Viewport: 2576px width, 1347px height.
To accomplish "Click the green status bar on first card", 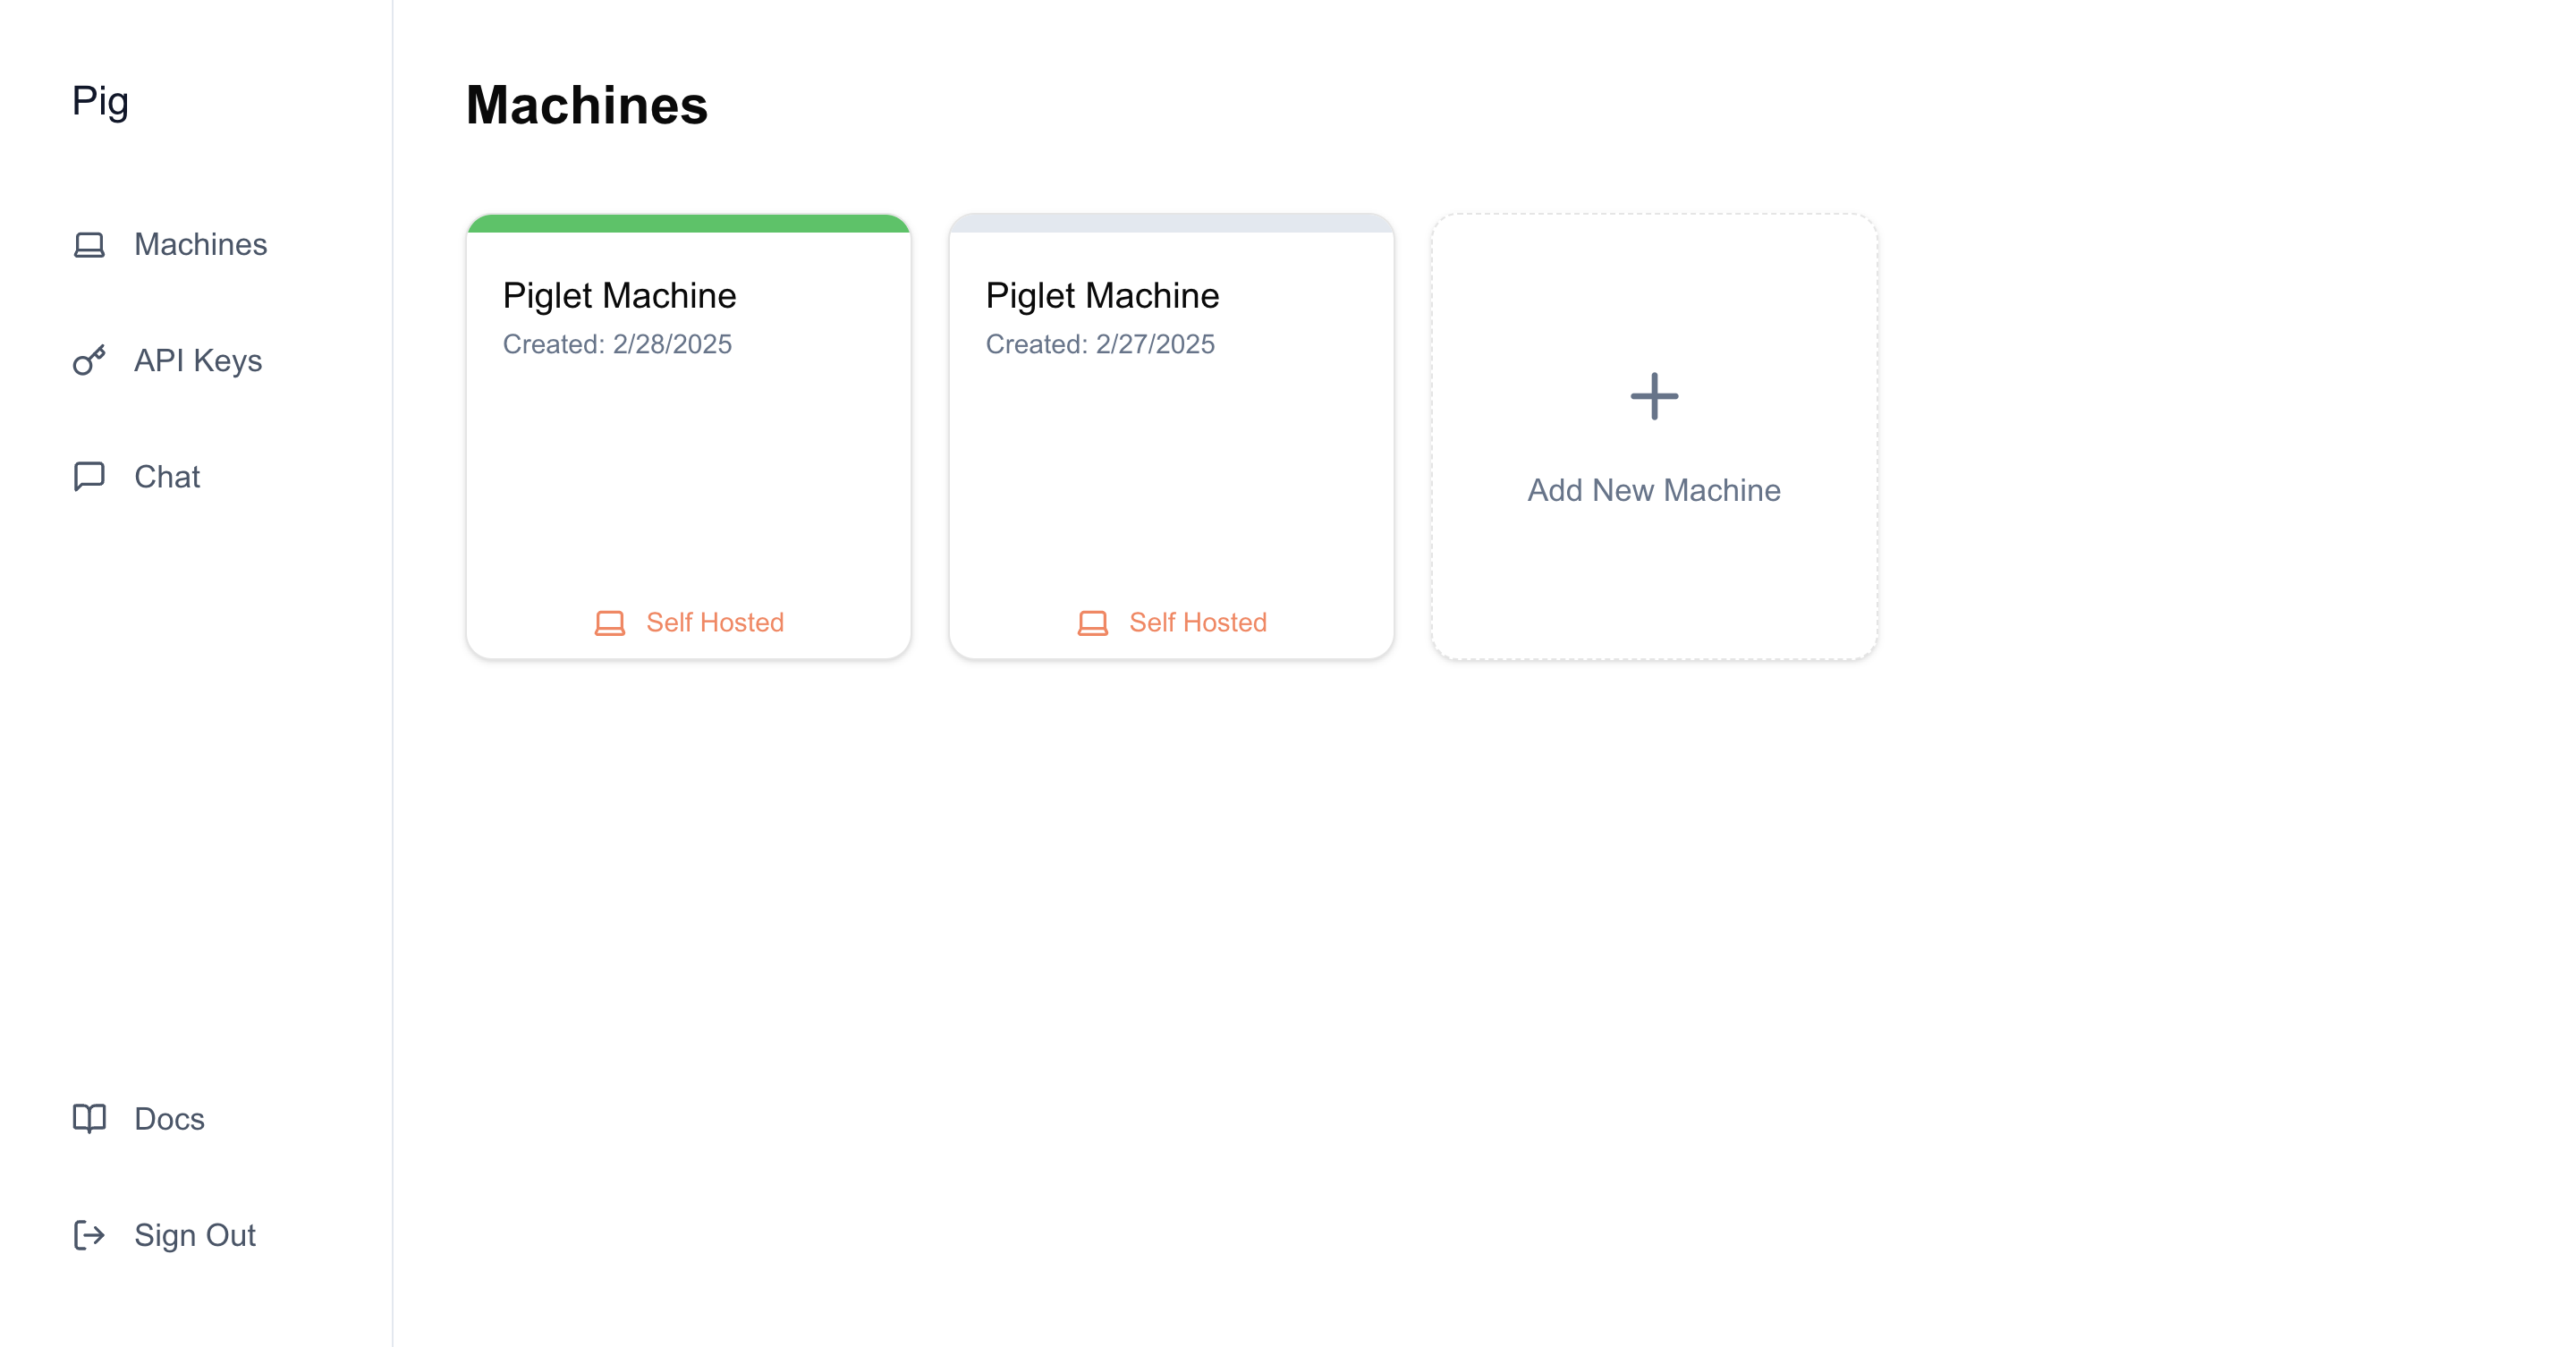I will [x=688, y=223].
